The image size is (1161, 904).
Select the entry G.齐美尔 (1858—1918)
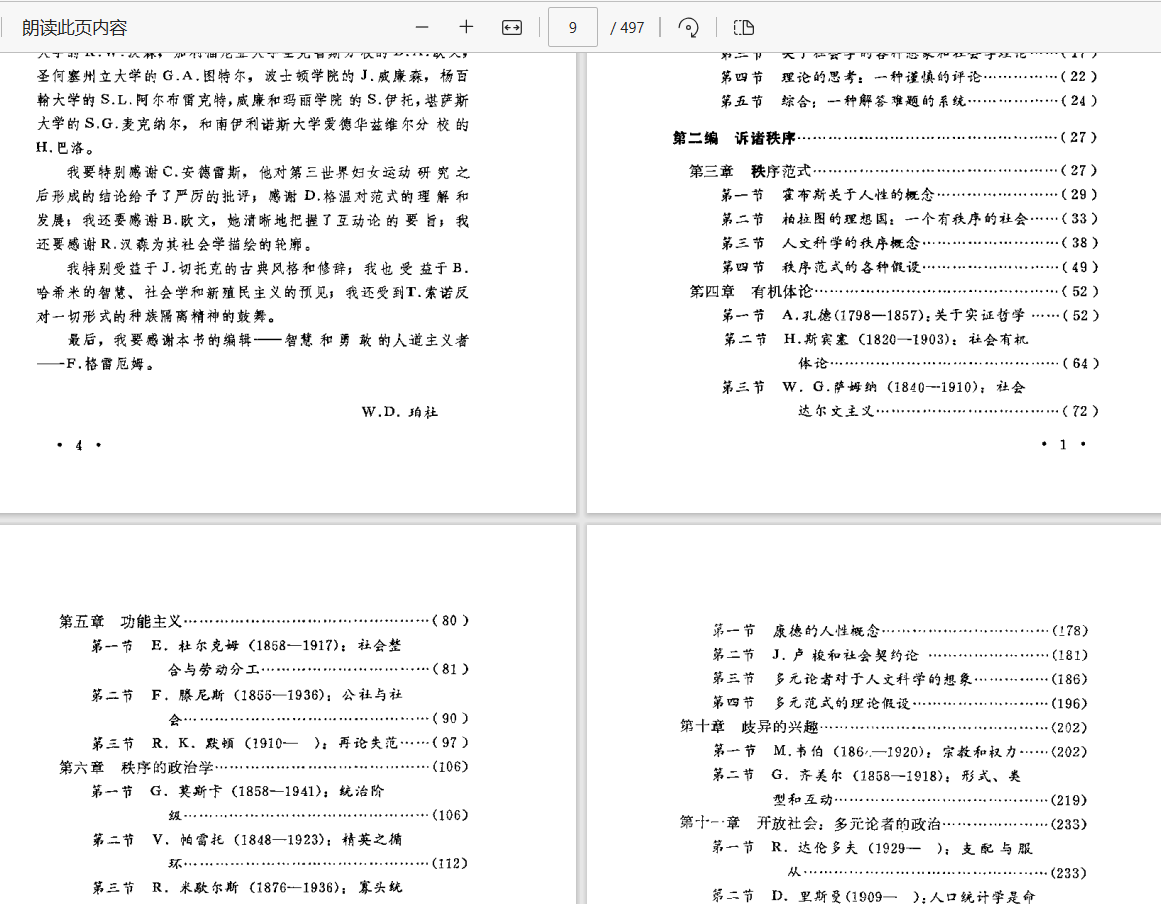coord(900,787)
